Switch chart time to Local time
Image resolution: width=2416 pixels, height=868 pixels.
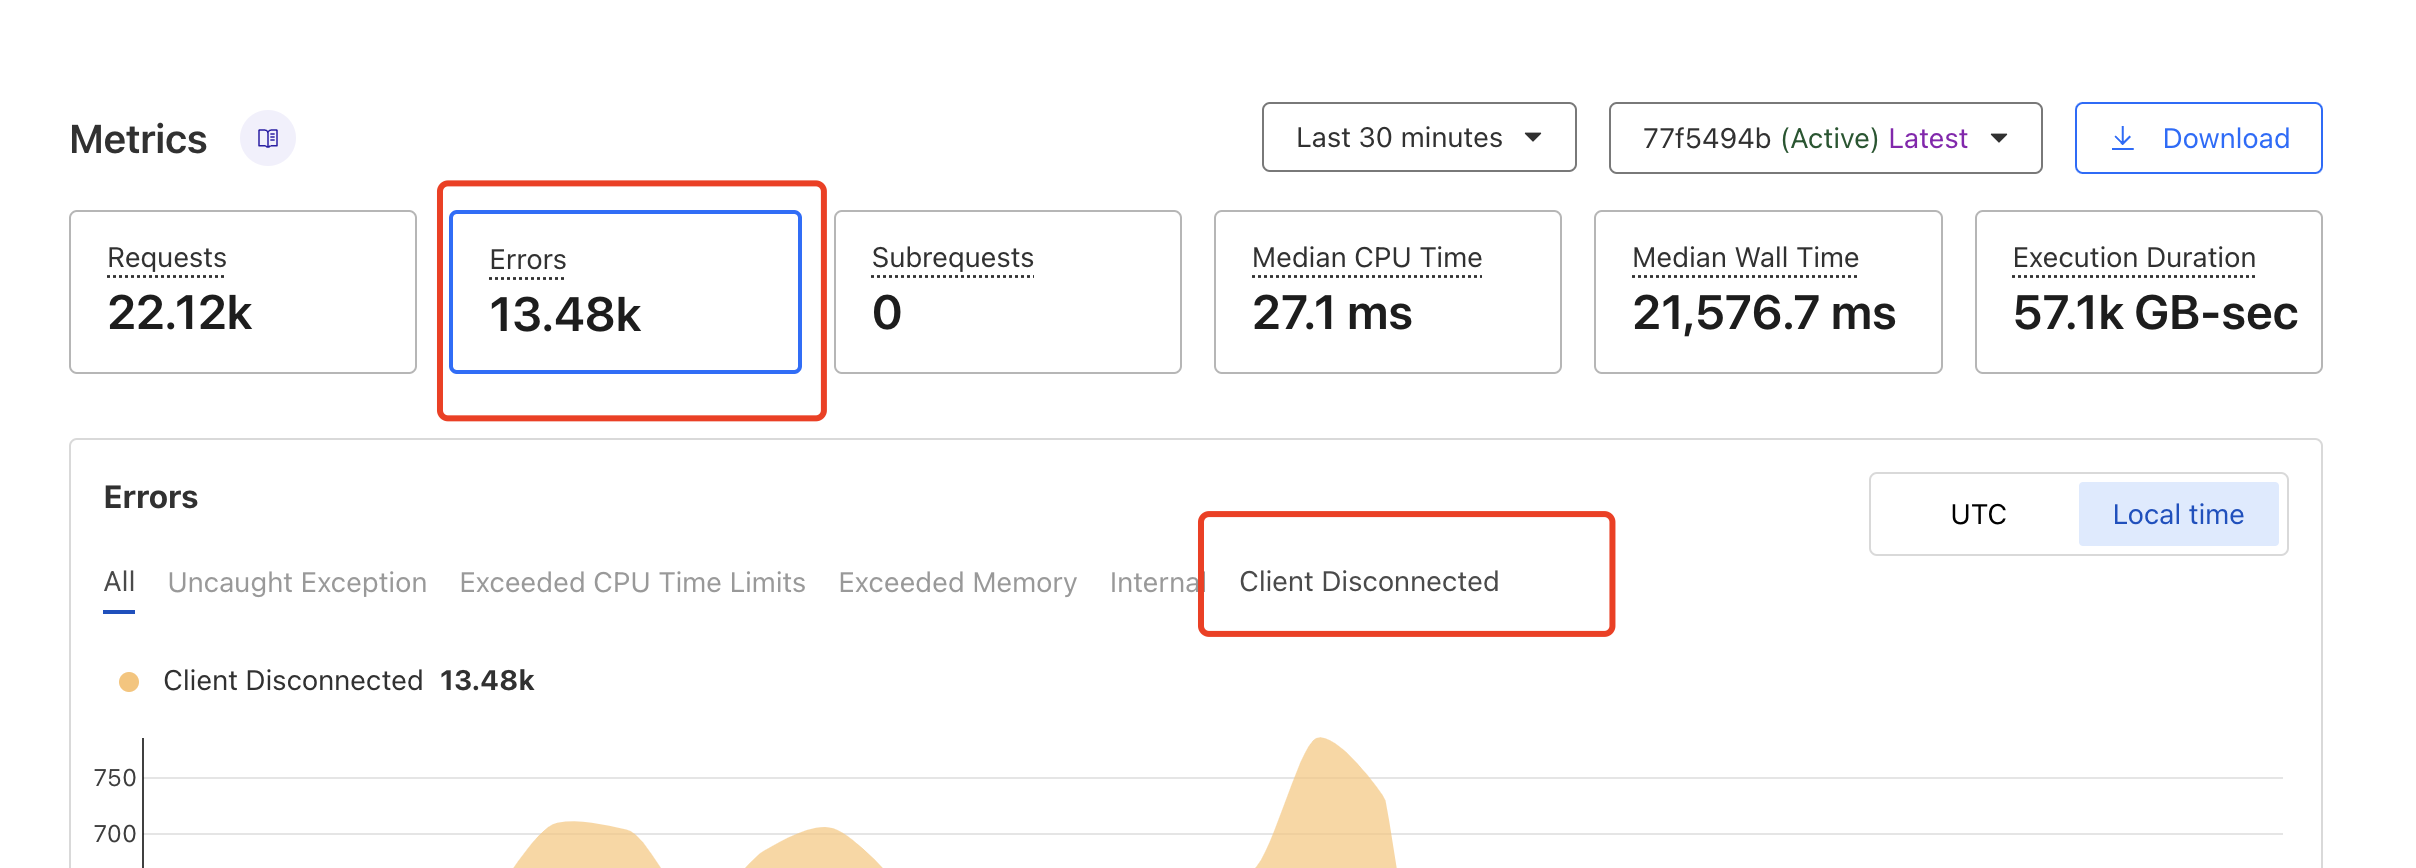[x=2178, y=514]
